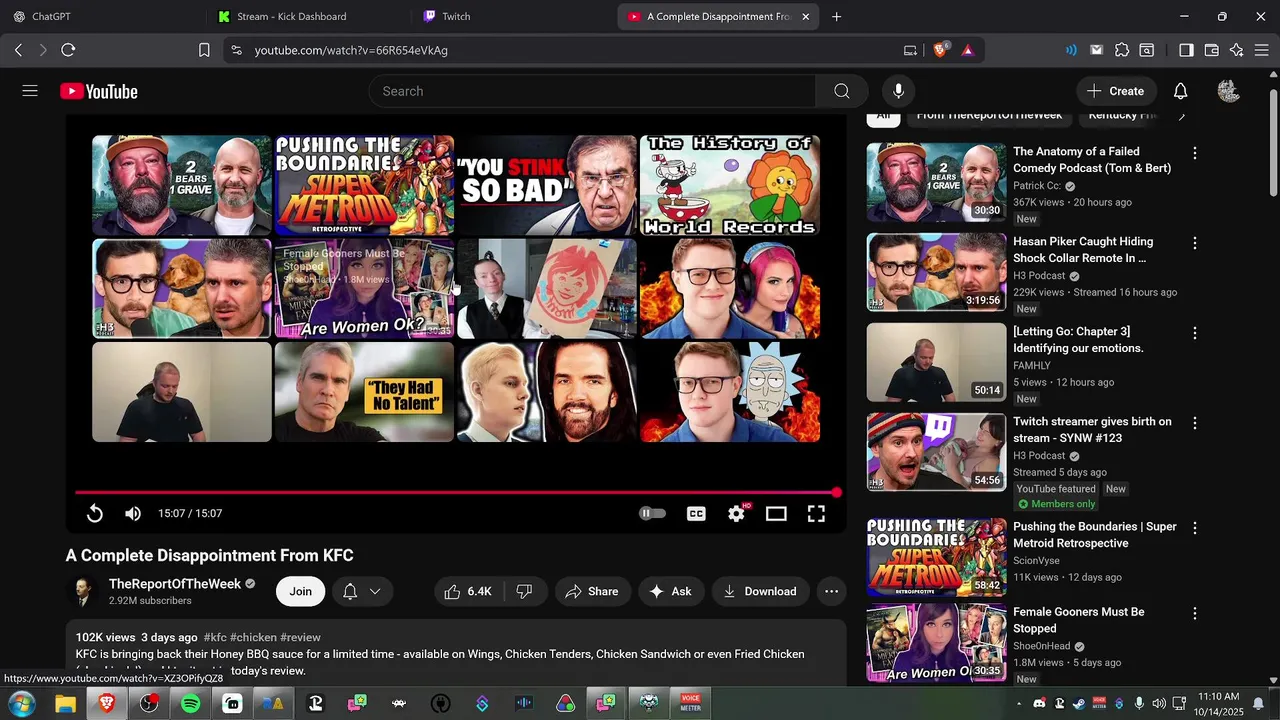Switch the player to theater mode
This screenshot has height=720, width=1280.
[776, 513]
